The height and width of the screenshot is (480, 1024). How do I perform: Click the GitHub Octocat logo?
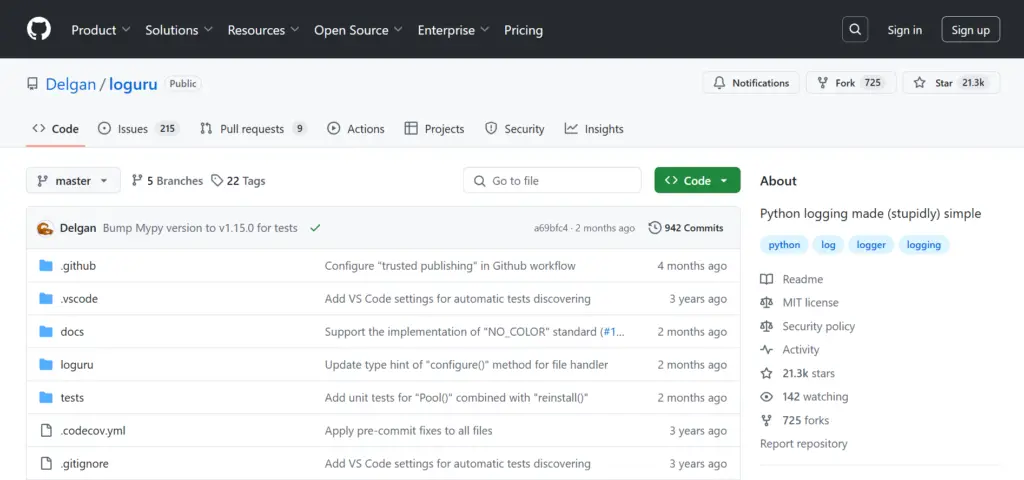39,29
